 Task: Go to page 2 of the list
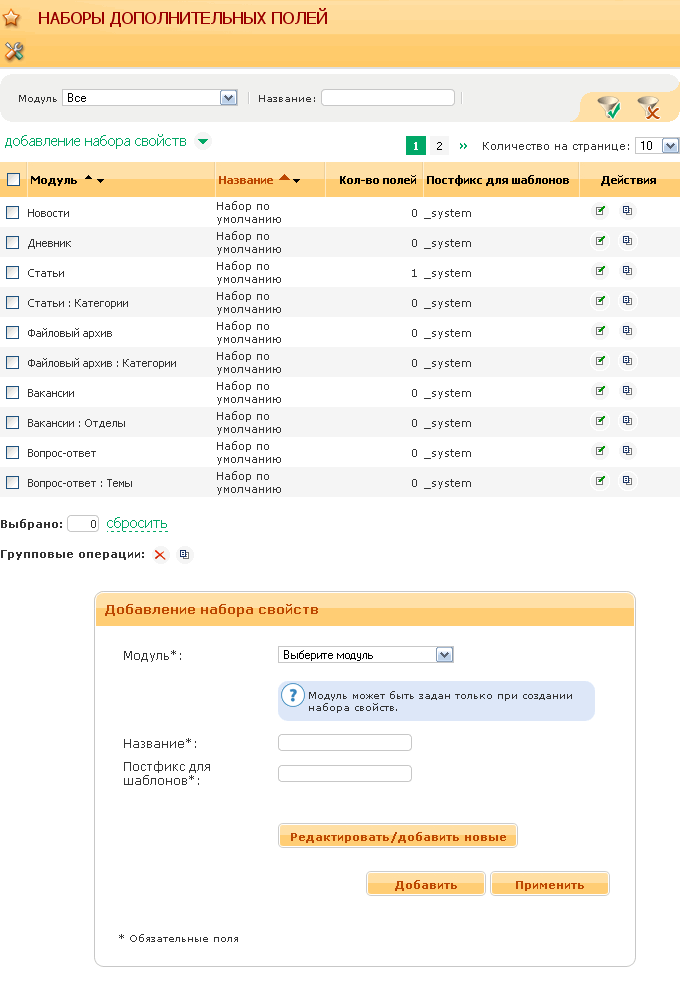pyautogui.click(x=439, y=146)
